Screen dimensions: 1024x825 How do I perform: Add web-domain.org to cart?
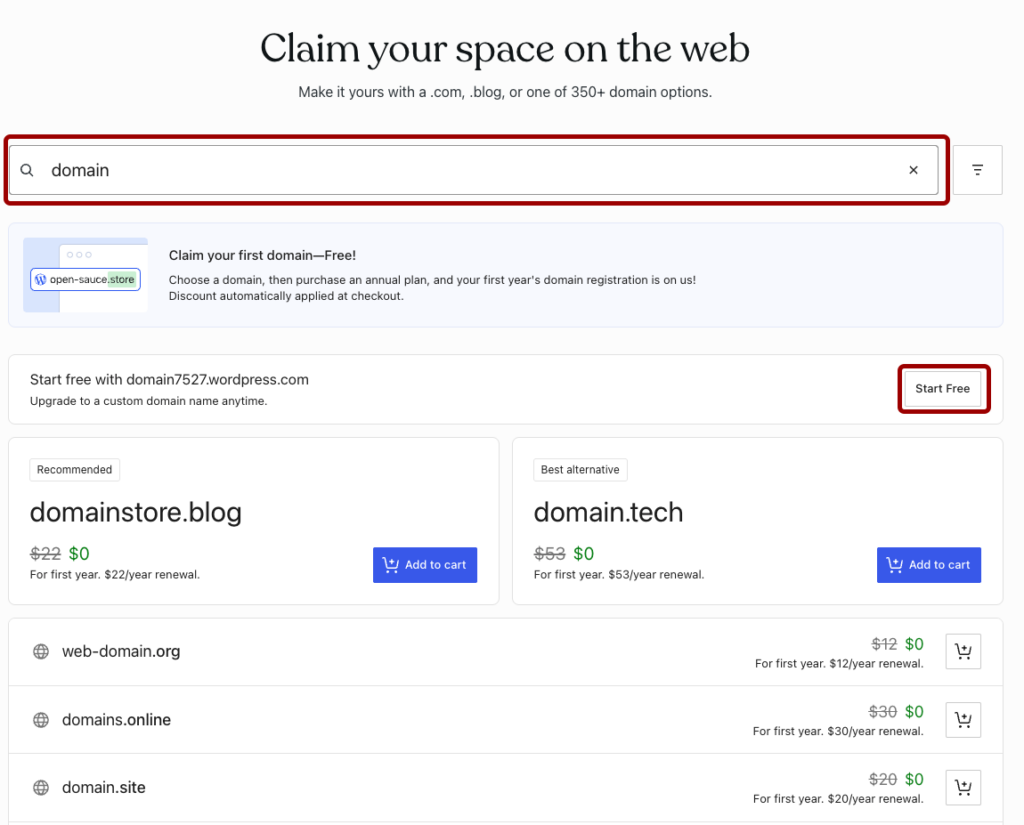pos(963,652)
